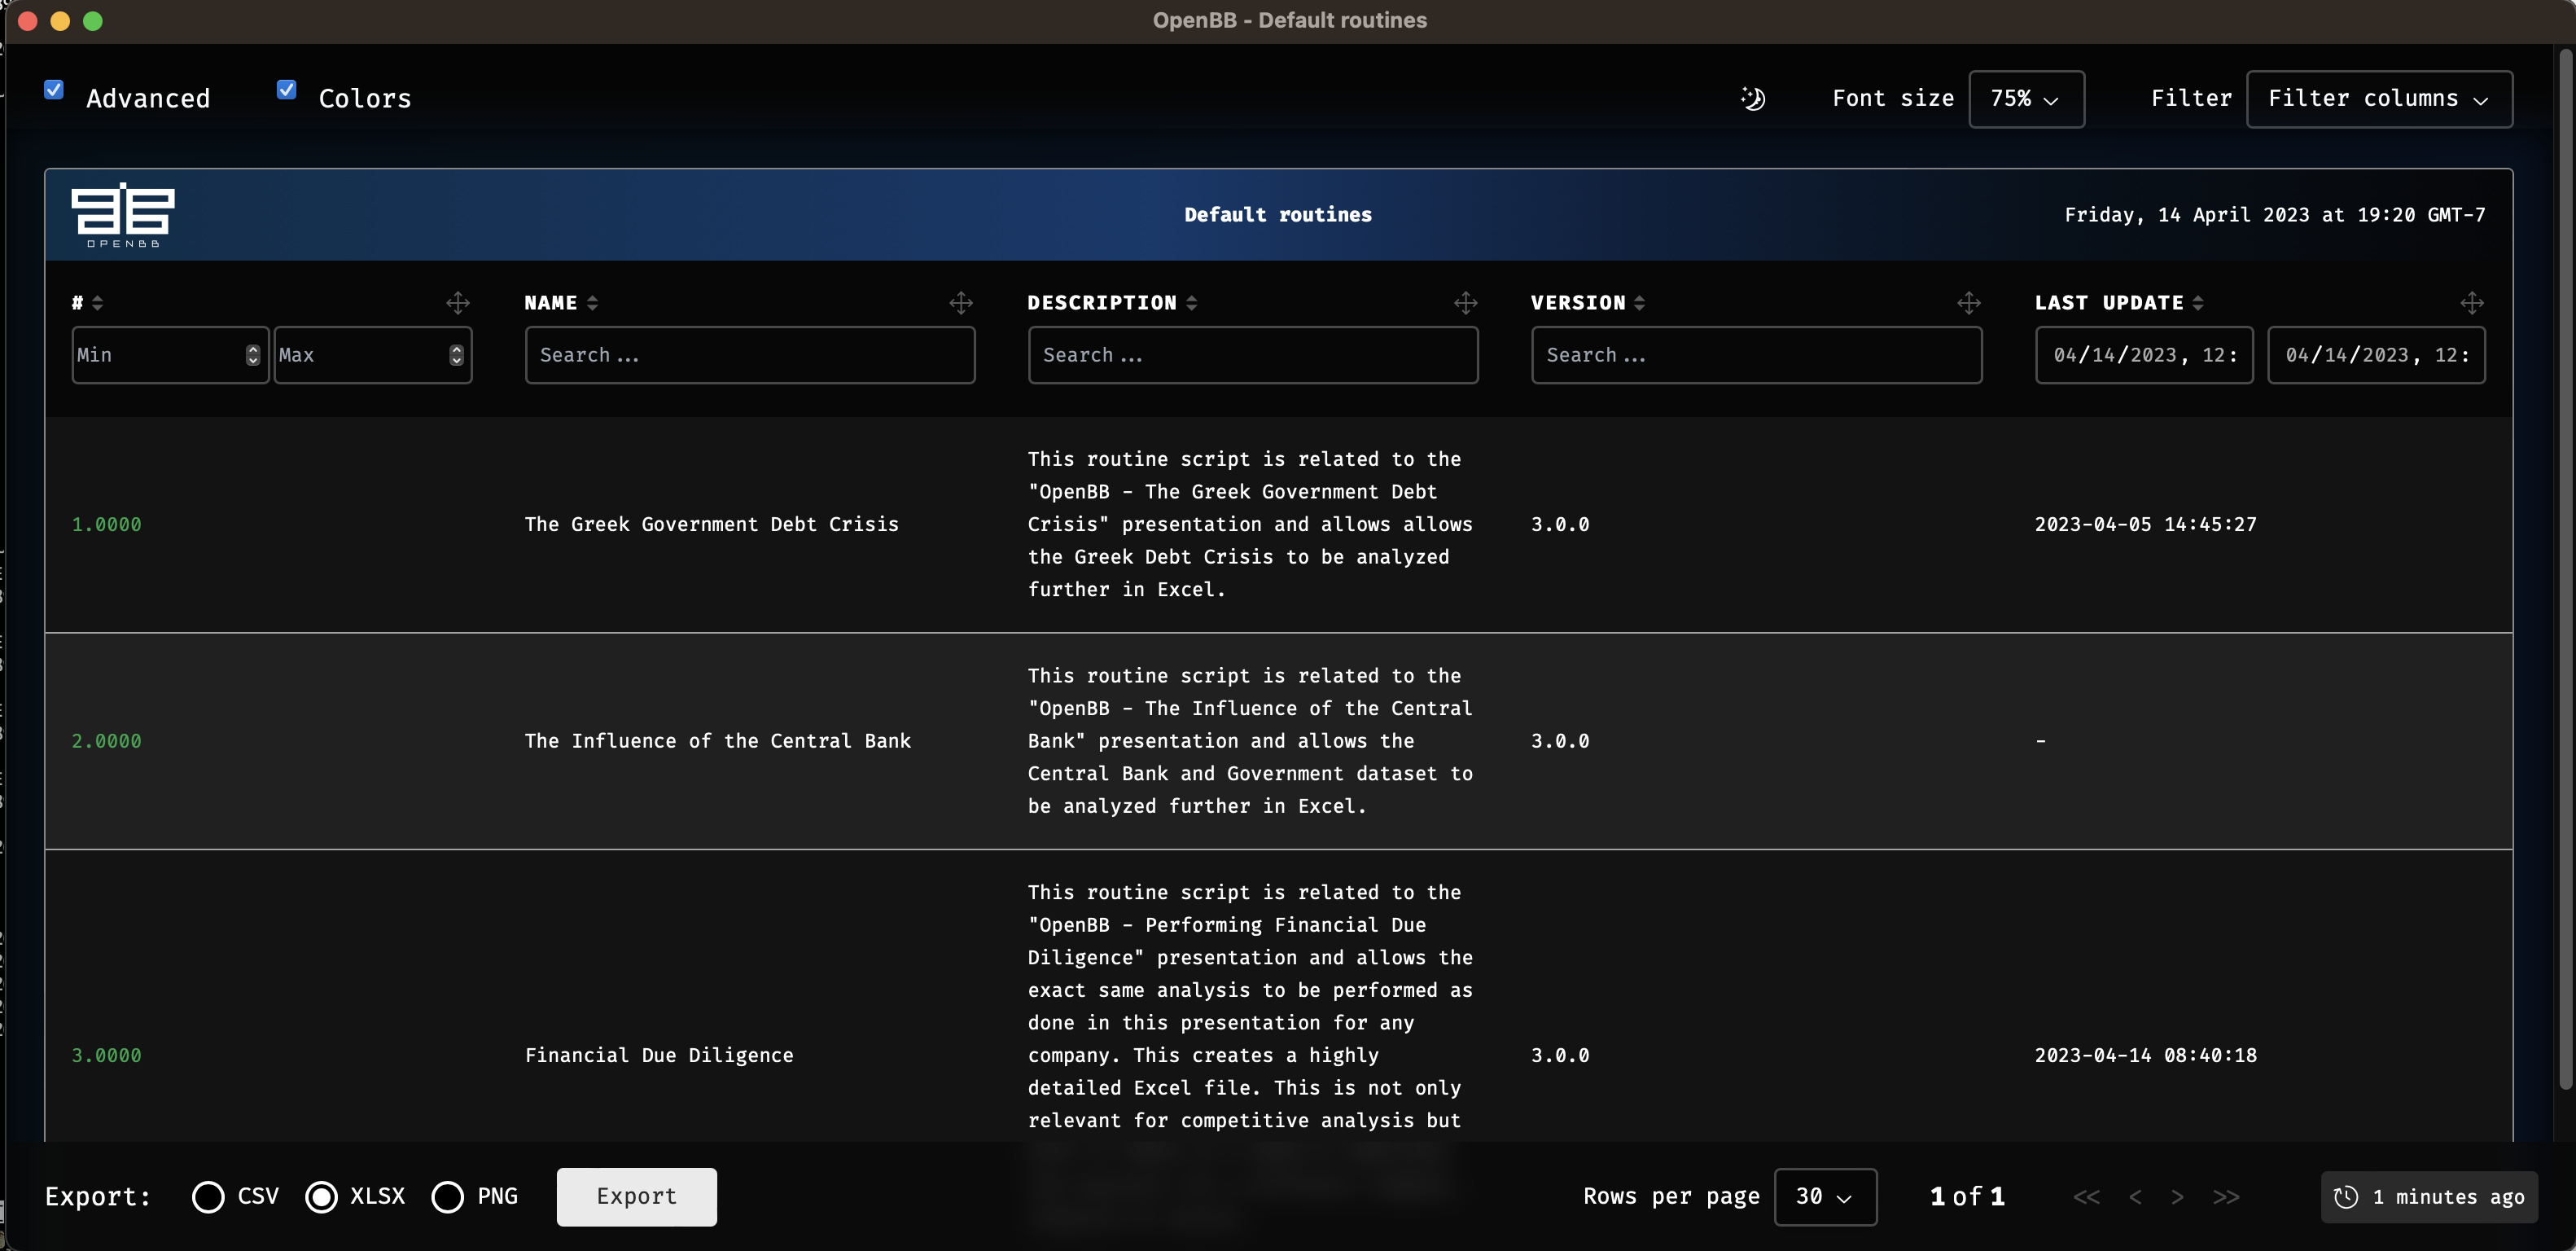Image resolution: width=2576 pixels, height=1251 pixels.
Task: Go to next page with > arrow
Action: (2177, 1197)
